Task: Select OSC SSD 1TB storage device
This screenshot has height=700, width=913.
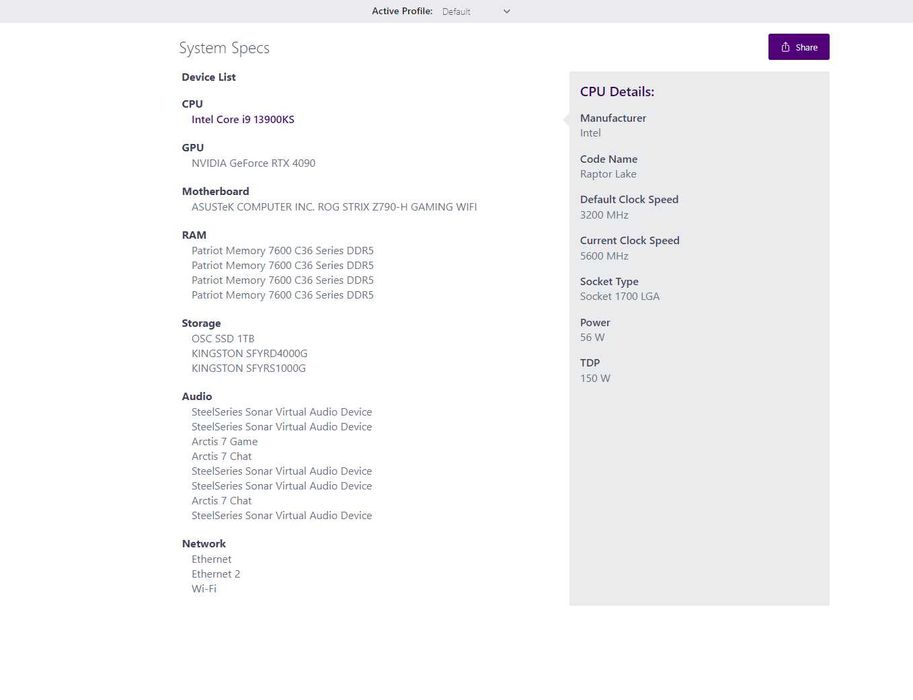Action: click(223, 338)
